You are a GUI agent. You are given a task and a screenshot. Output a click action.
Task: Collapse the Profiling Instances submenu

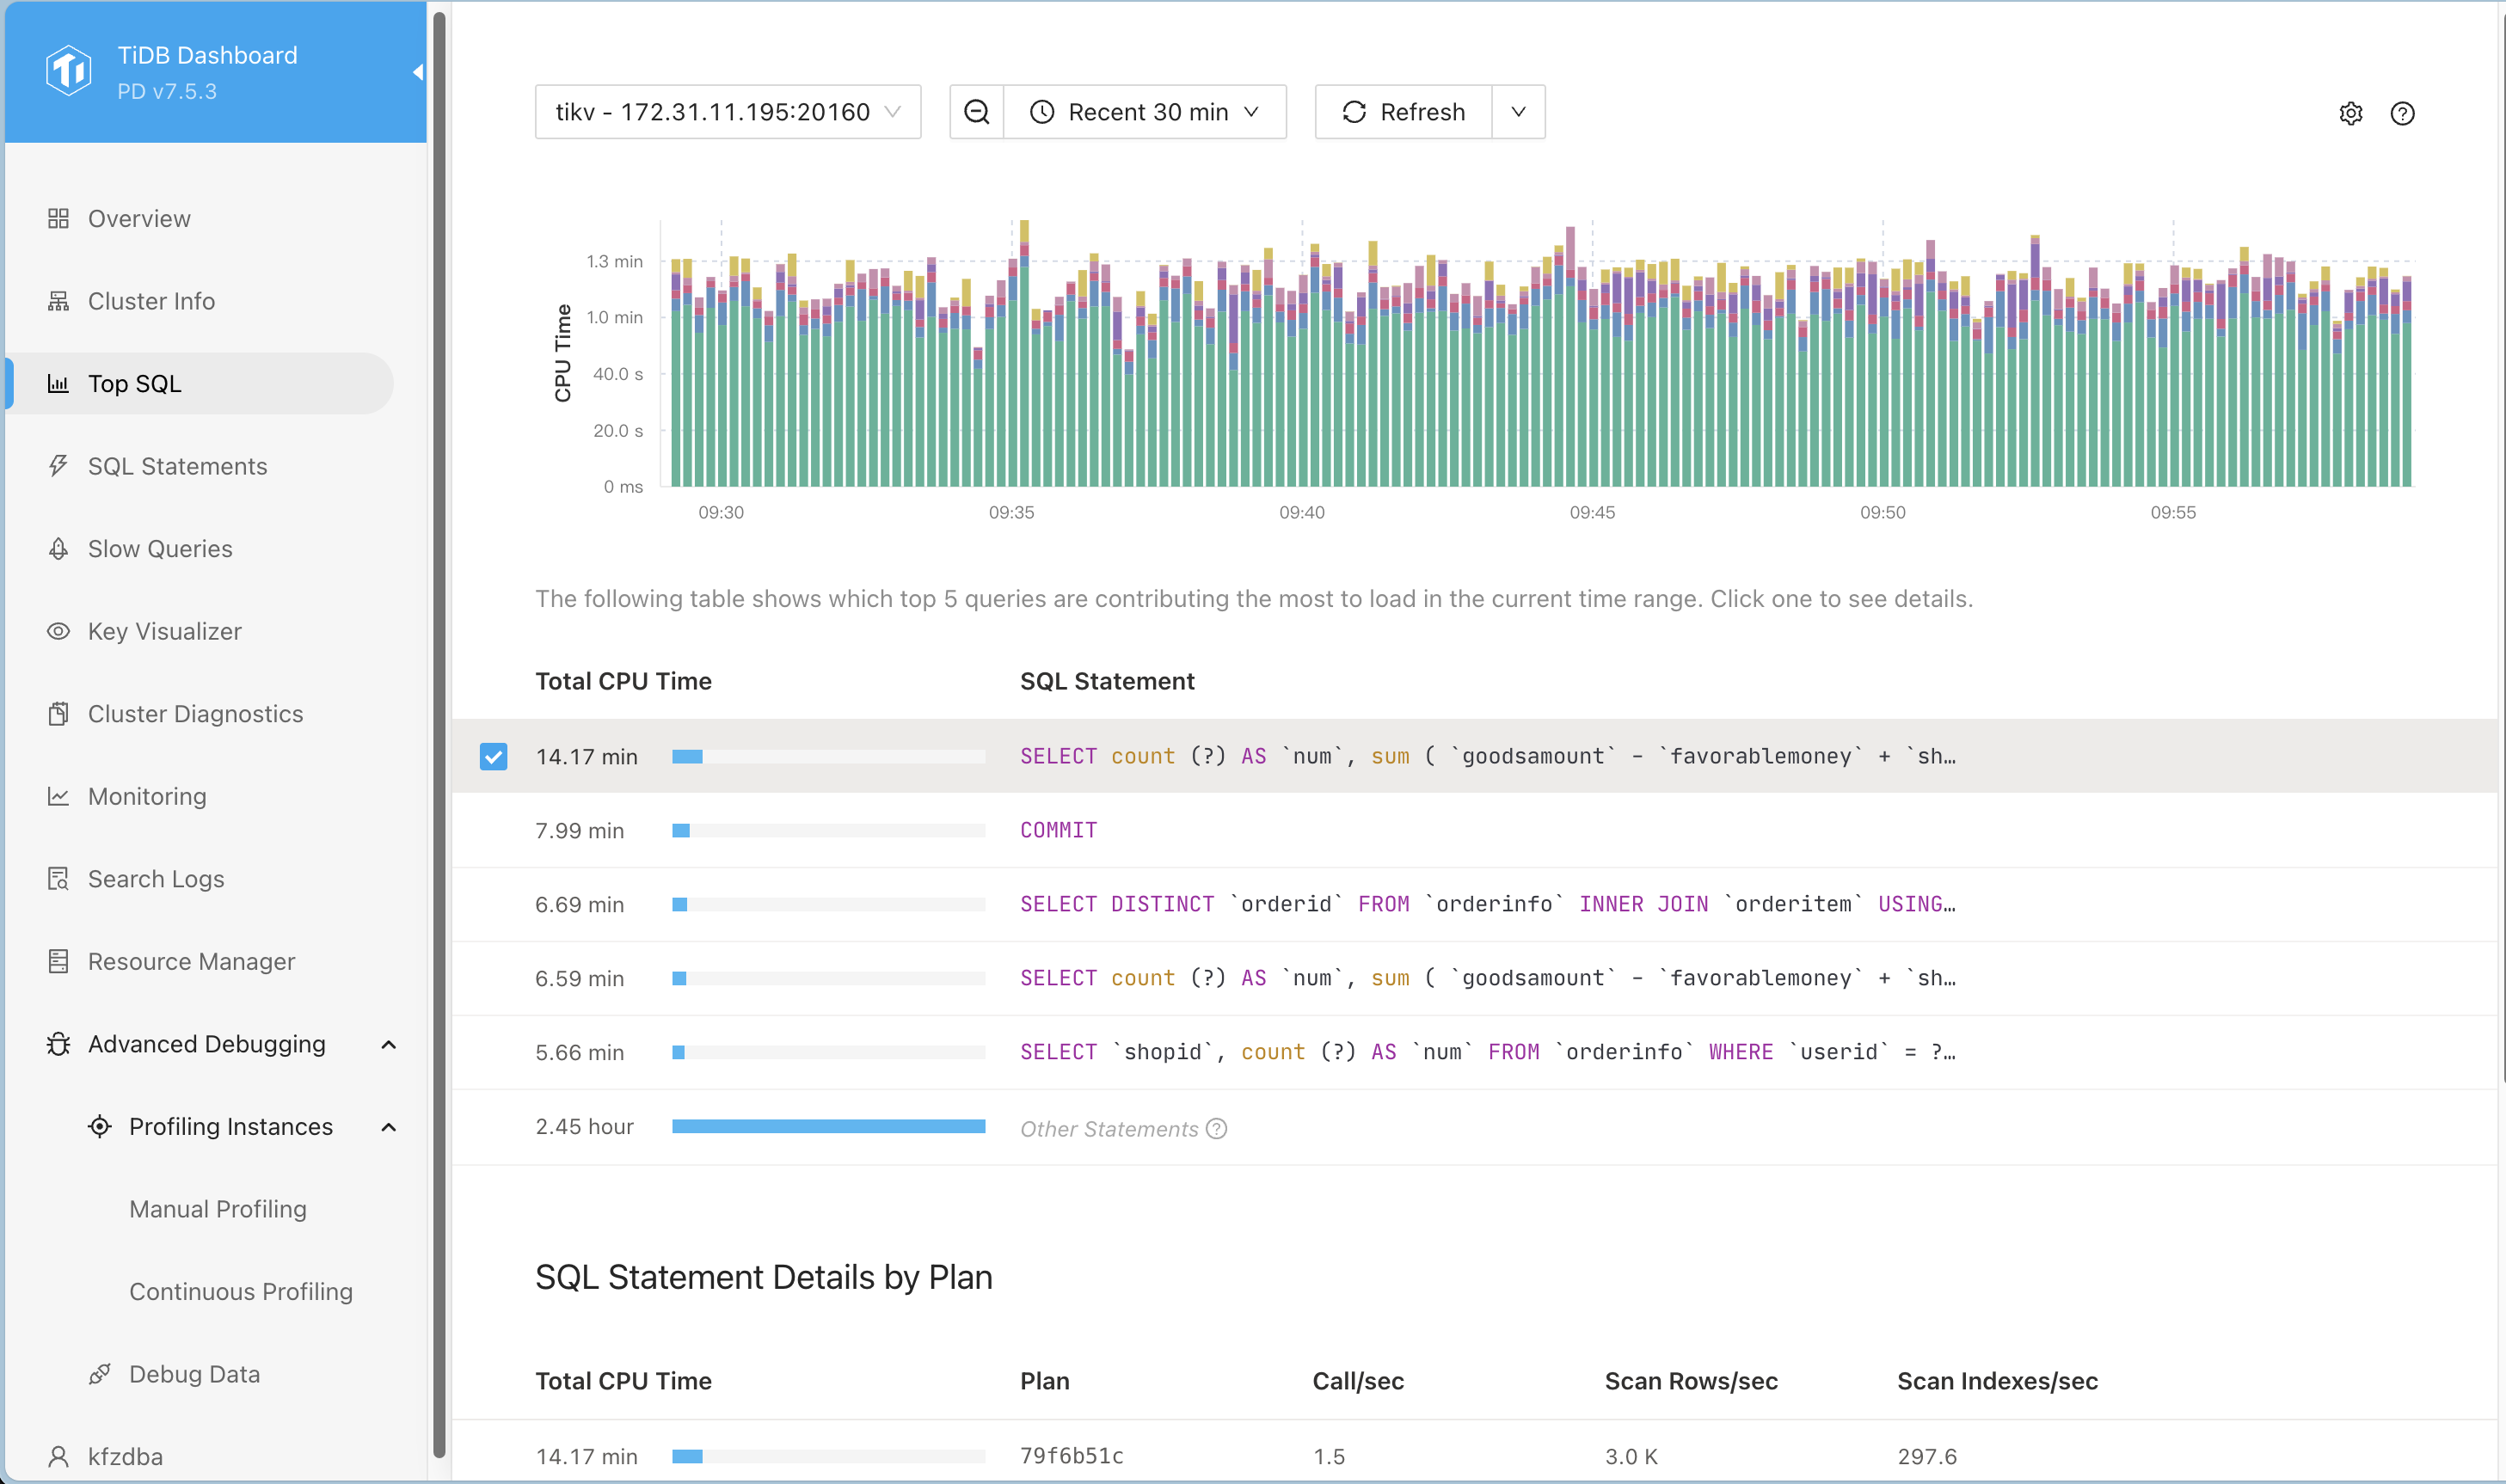pos(389,1127)
